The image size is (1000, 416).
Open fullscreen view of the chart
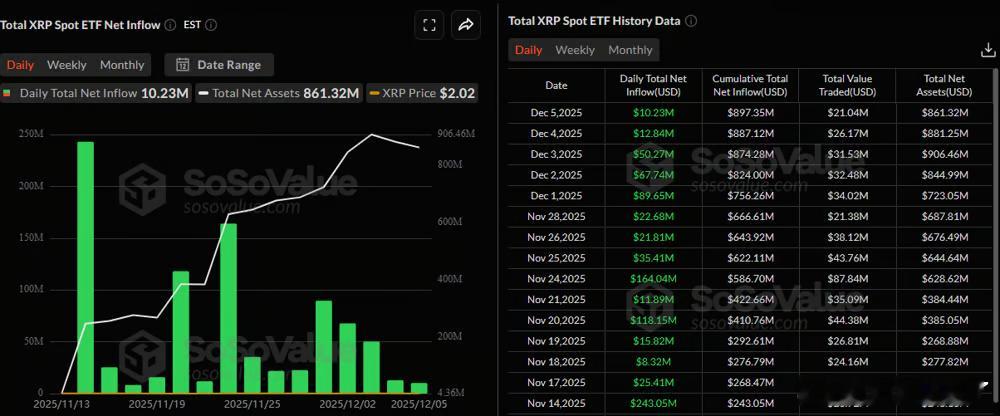[x=429, y=26]
